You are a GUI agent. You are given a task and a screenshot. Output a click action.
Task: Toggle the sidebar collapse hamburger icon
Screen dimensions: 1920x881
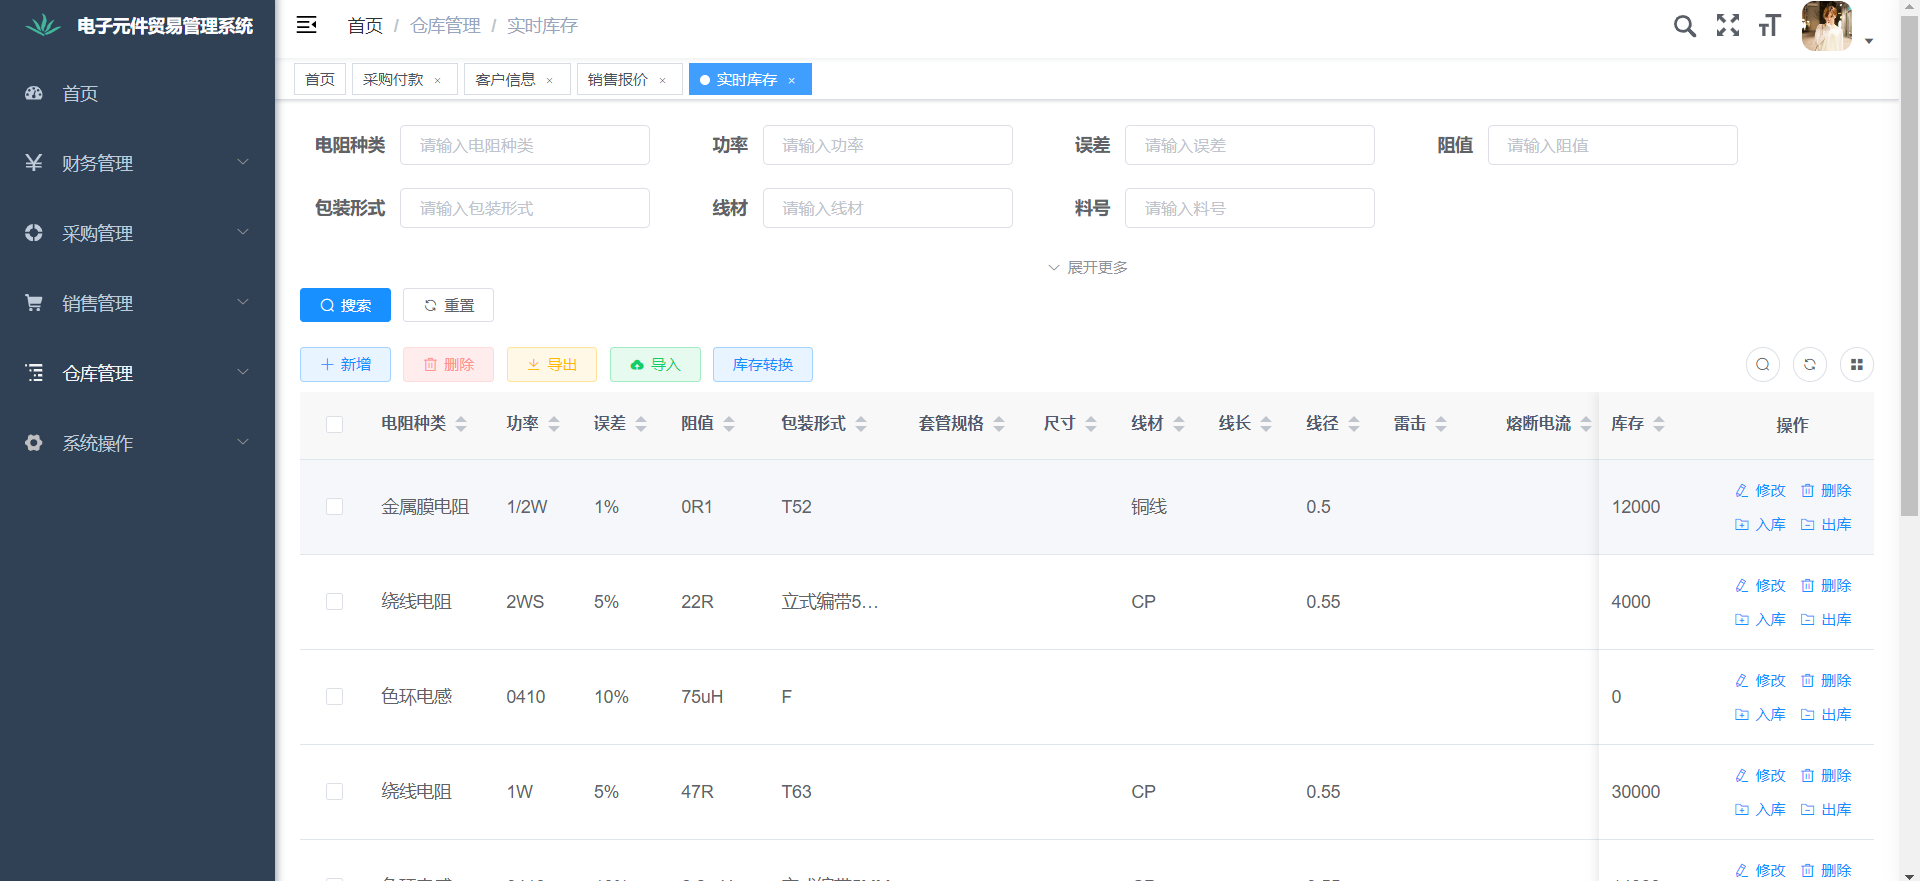pos(307,25)
